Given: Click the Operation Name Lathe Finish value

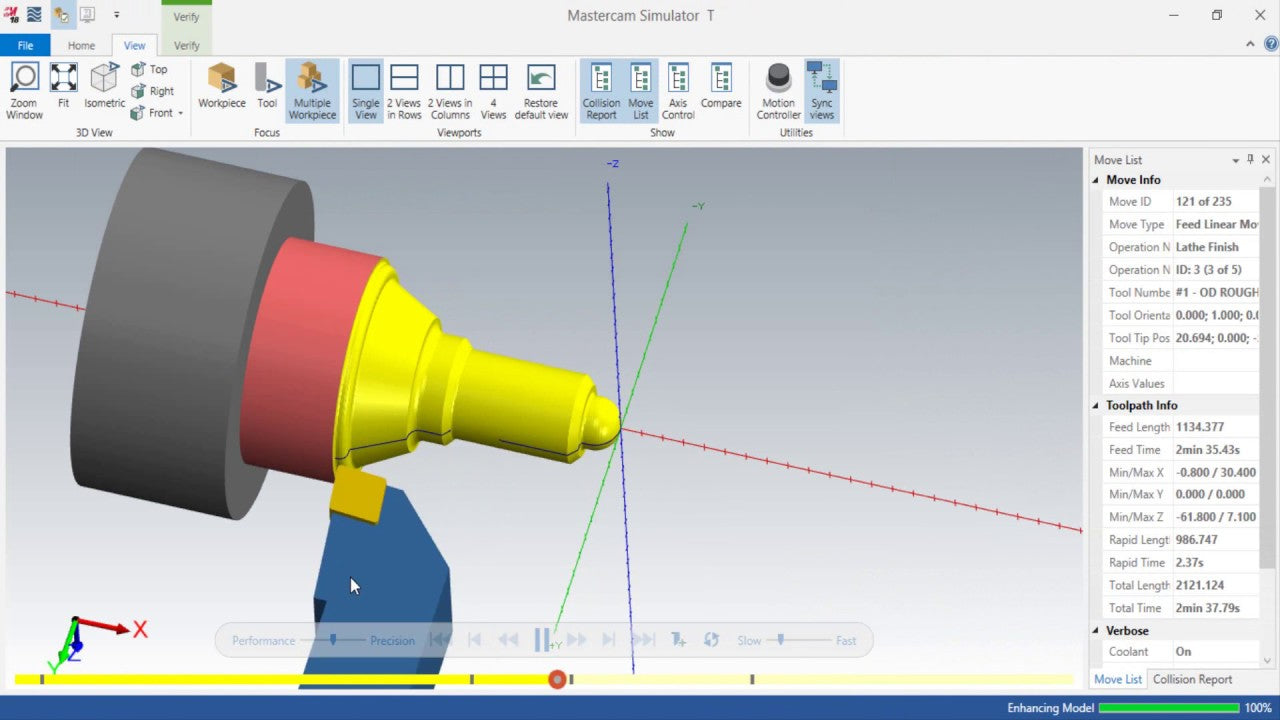Looking at the screenshot, I should 1207,247.
